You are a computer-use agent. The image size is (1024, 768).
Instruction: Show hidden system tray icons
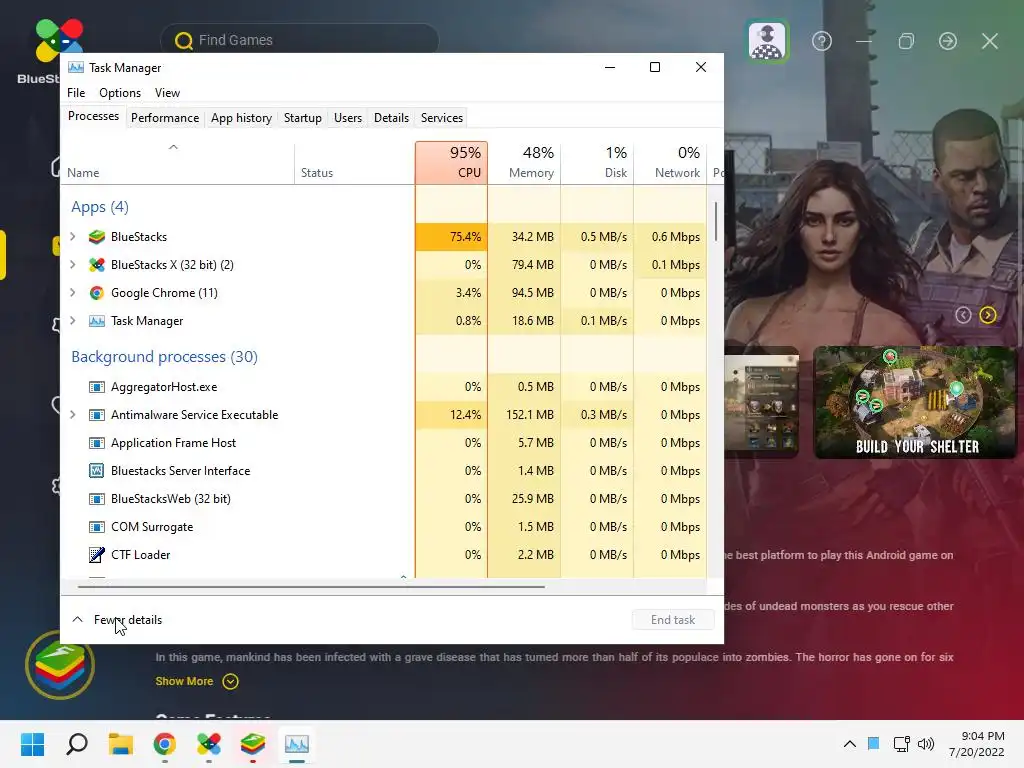(x=850, y=744)
